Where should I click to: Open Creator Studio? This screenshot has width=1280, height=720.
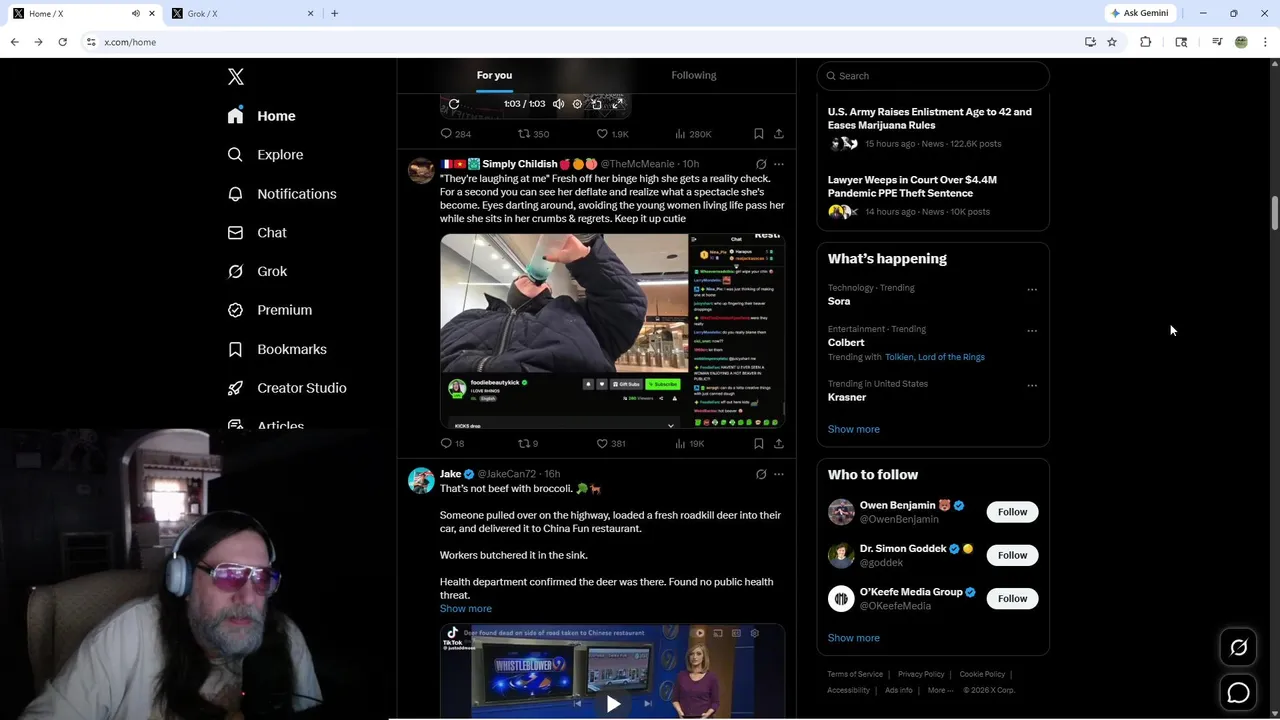pos(287,388)
